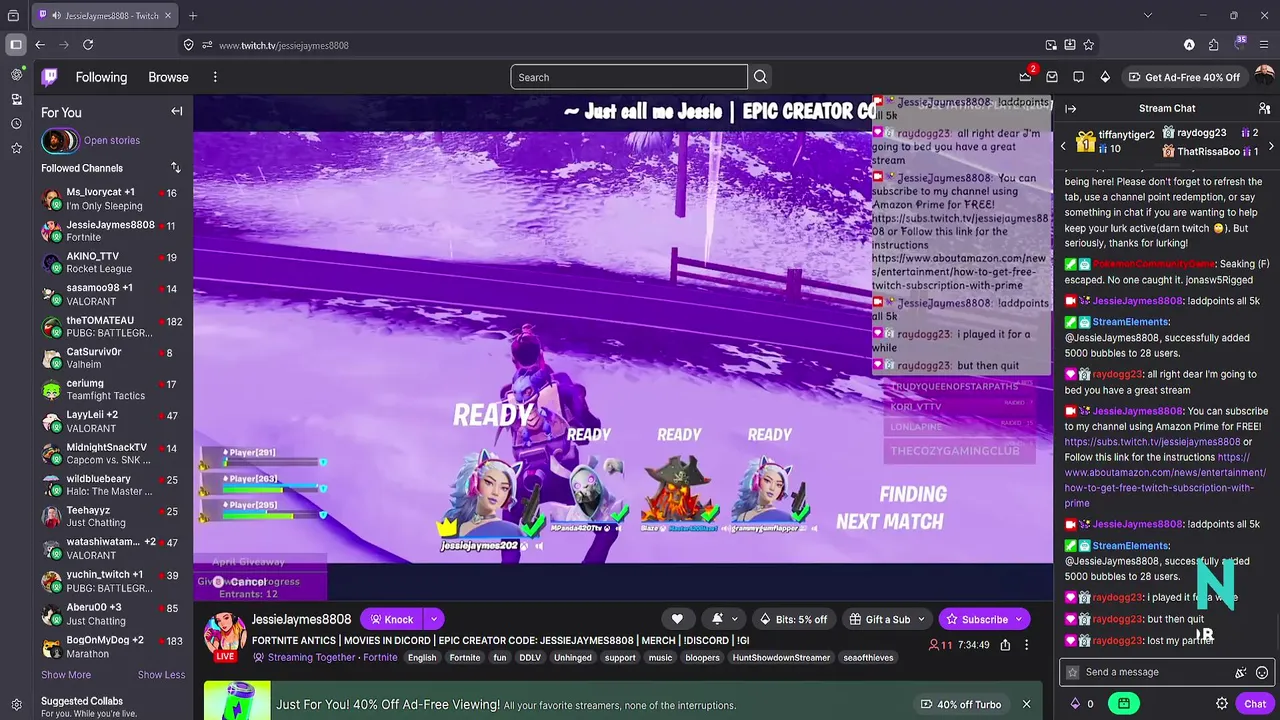Go to the Following tab

pyautogui.click(x=101, y=77)
